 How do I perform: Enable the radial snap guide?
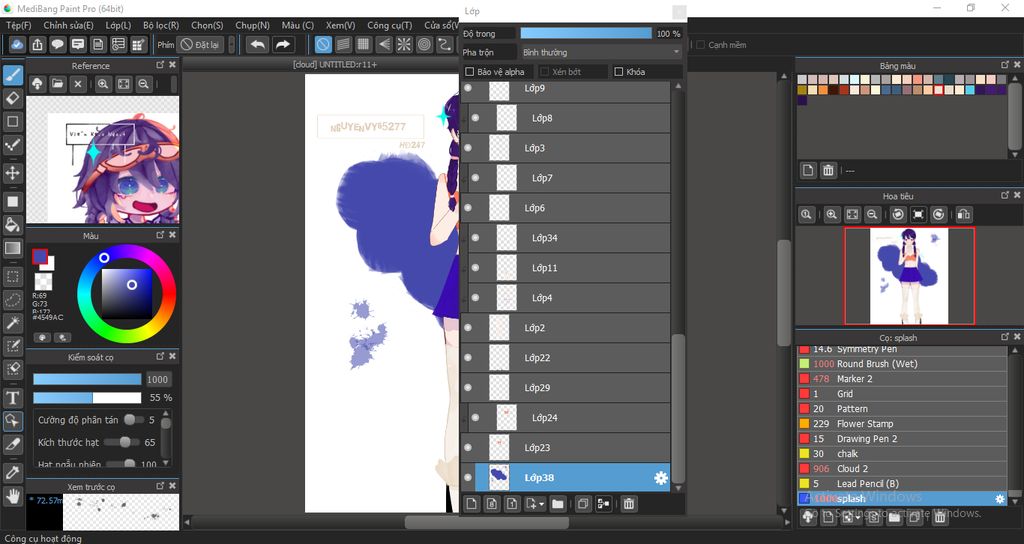point(404,44)
